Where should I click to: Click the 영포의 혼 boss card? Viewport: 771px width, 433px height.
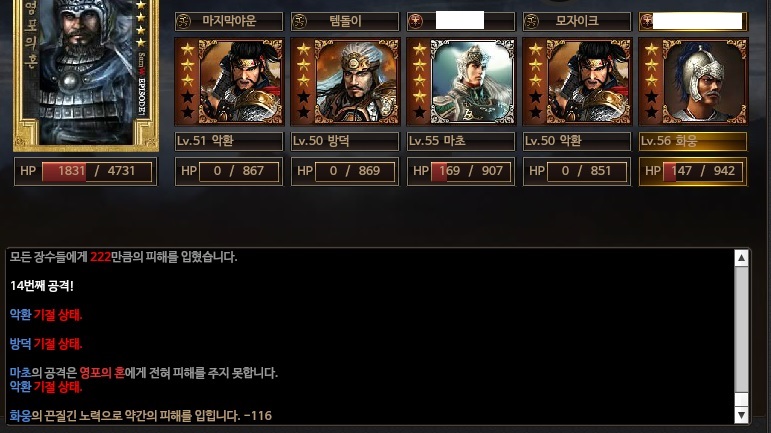pyautogui.click(x=86, y=74)
